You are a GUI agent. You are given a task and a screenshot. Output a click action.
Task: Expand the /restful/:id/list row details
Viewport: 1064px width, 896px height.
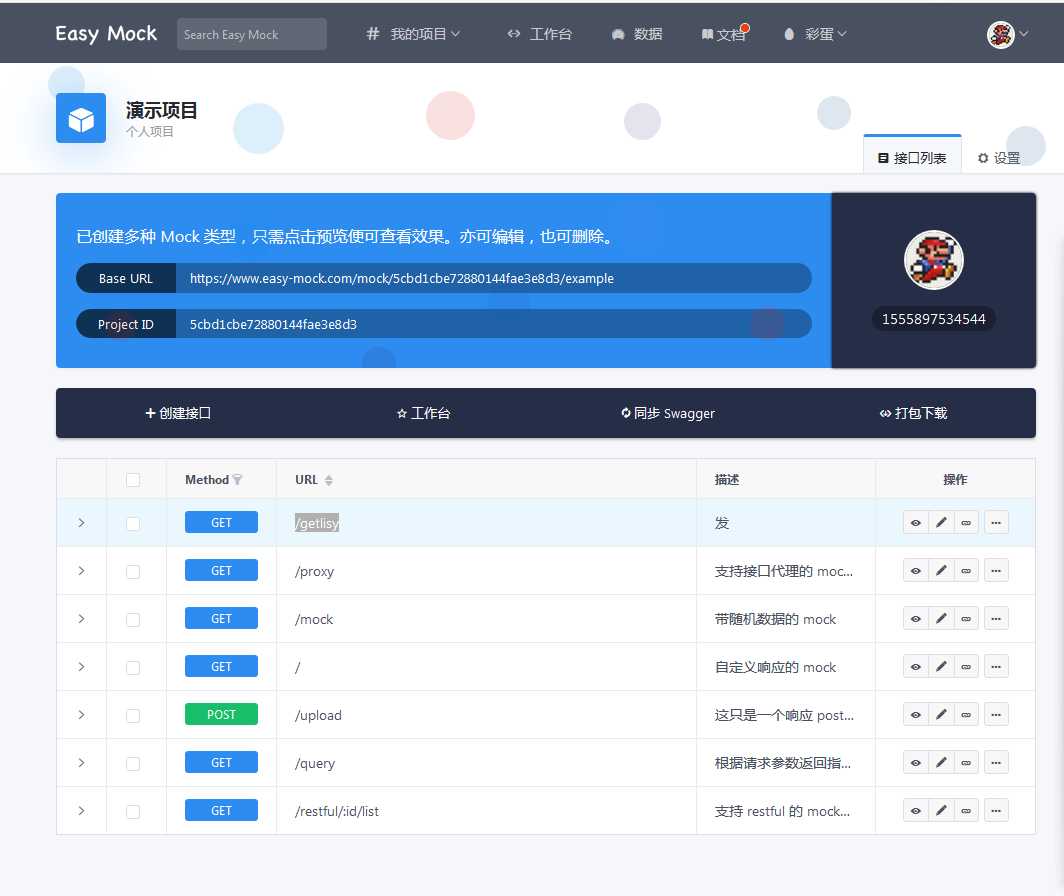(x=81, y=811)
